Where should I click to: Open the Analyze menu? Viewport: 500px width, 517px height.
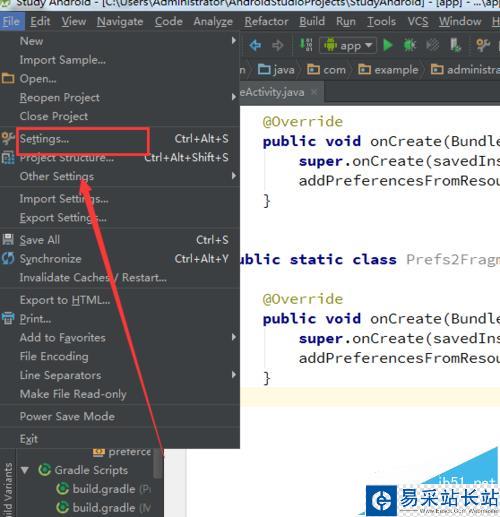point(213,22)
